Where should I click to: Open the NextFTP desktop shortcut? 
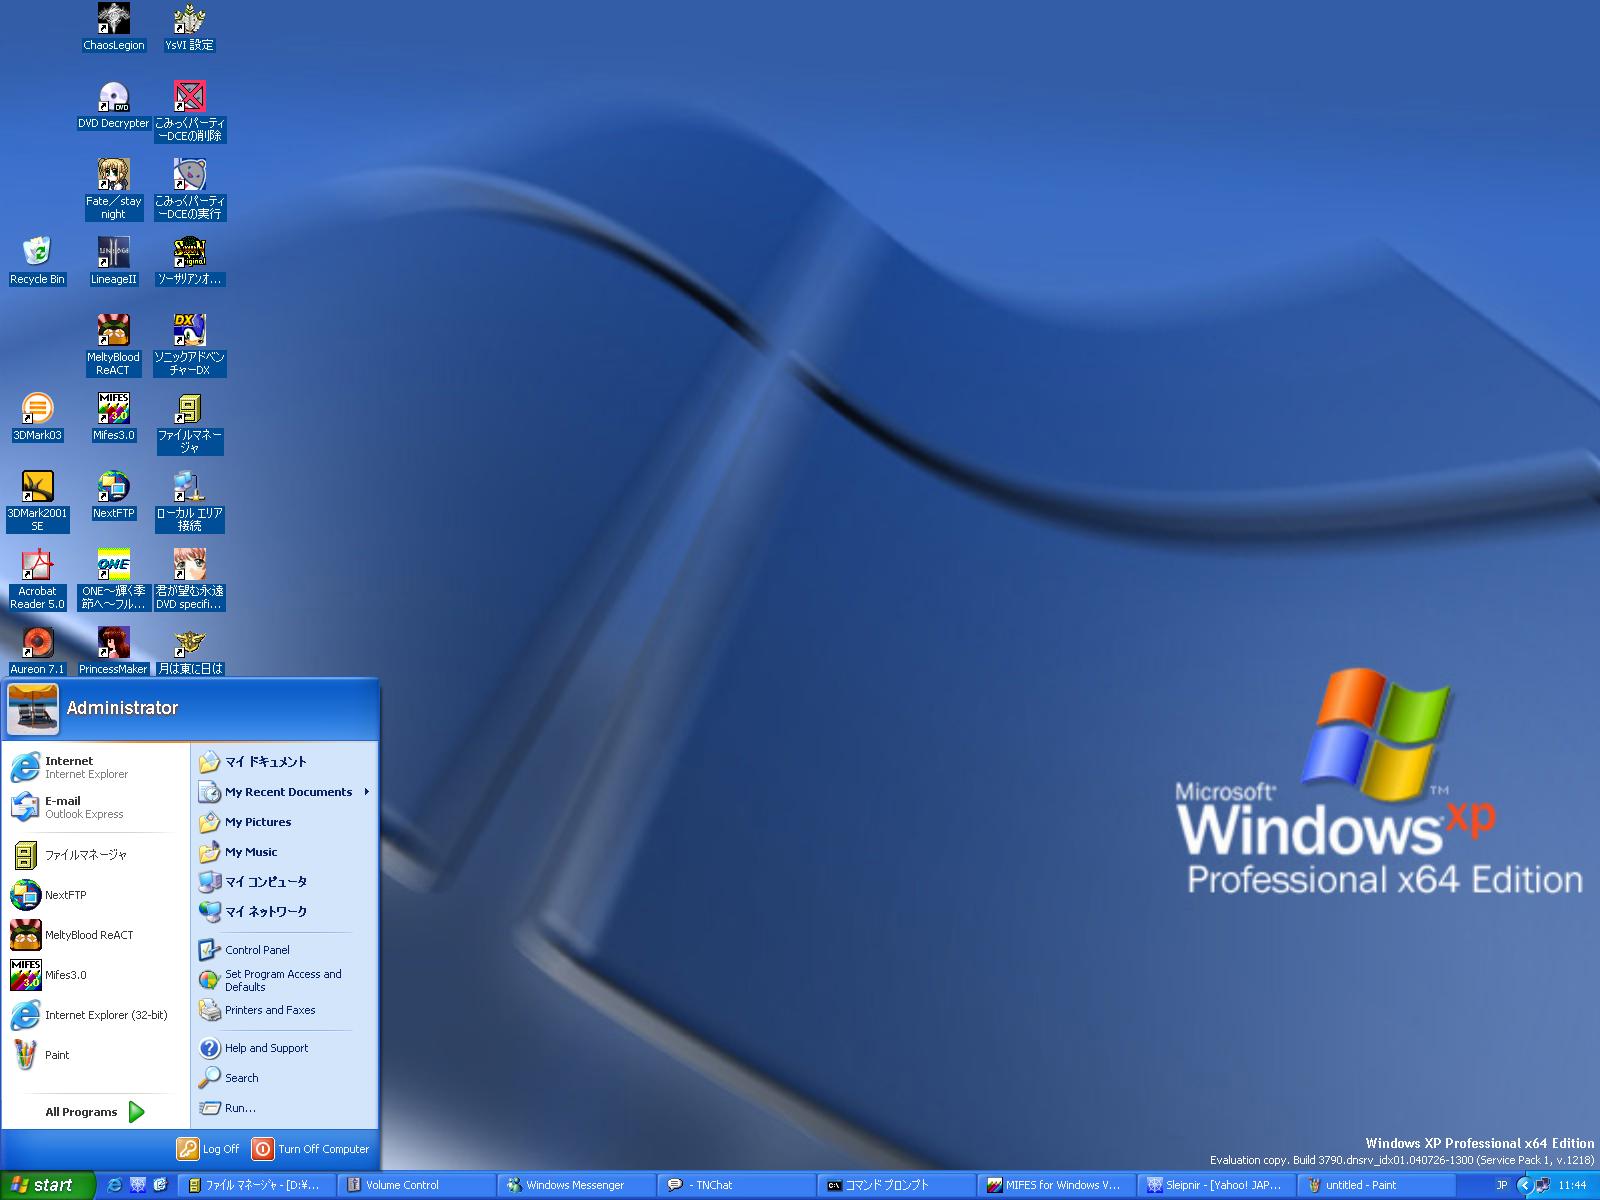coord(113,488)
